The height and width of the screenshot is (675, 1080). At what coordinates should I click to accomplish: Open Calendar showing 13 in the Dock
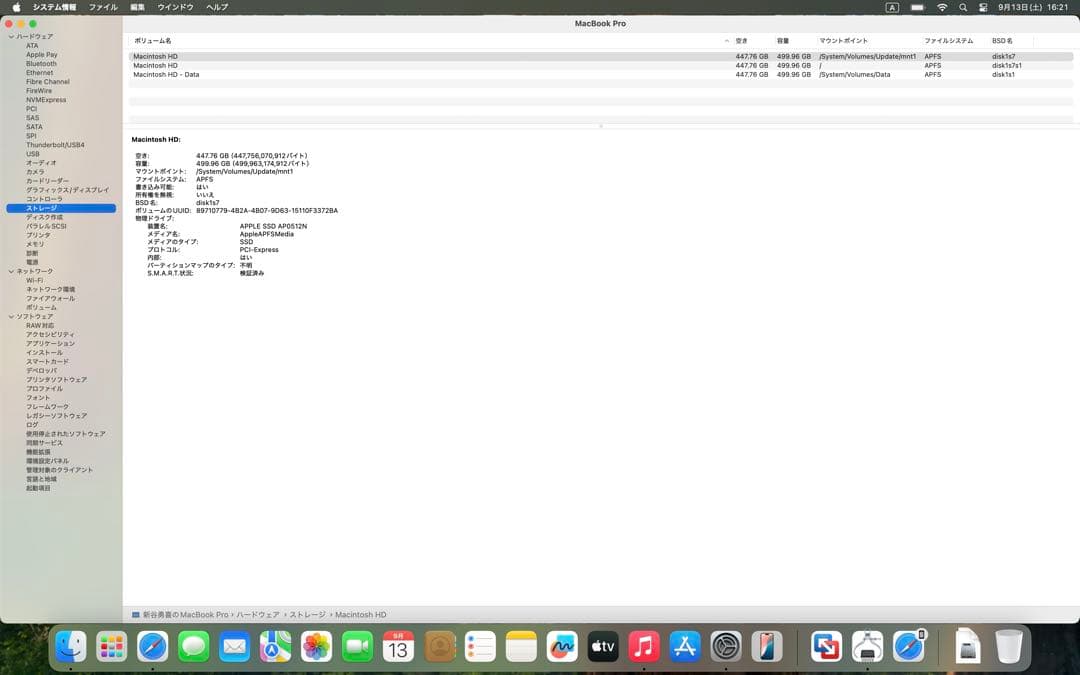pos(397,648)
